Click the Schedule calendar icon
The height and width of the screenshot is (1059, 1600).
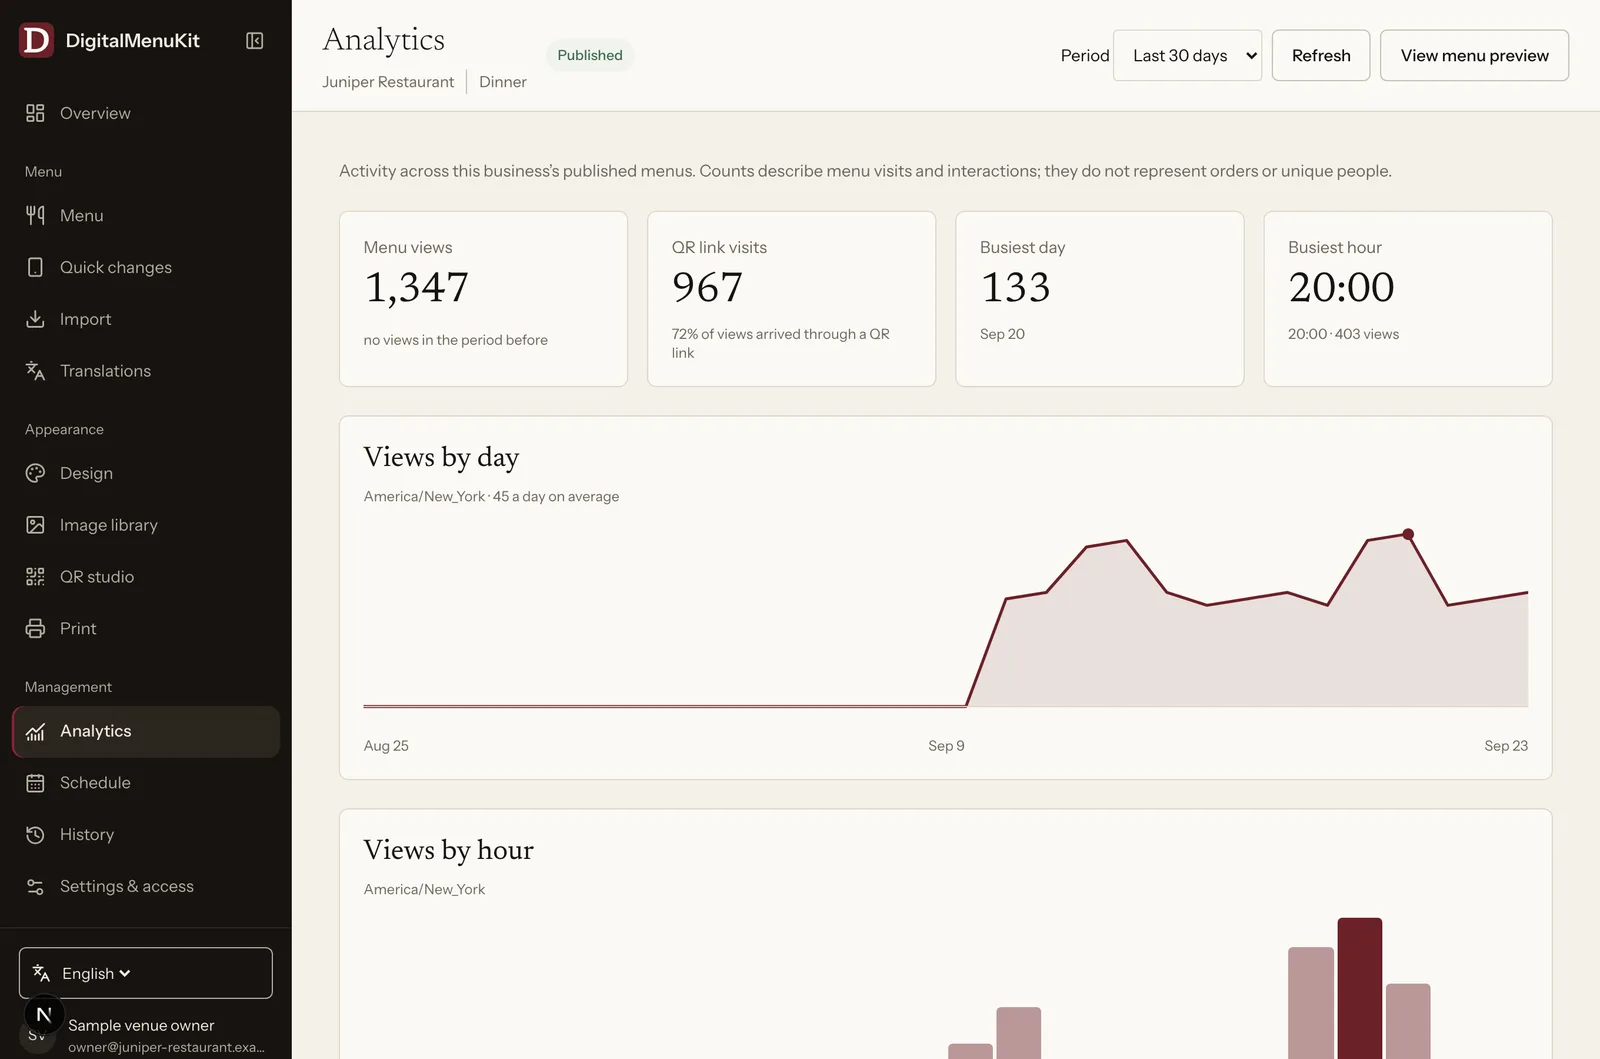(35, 783)
